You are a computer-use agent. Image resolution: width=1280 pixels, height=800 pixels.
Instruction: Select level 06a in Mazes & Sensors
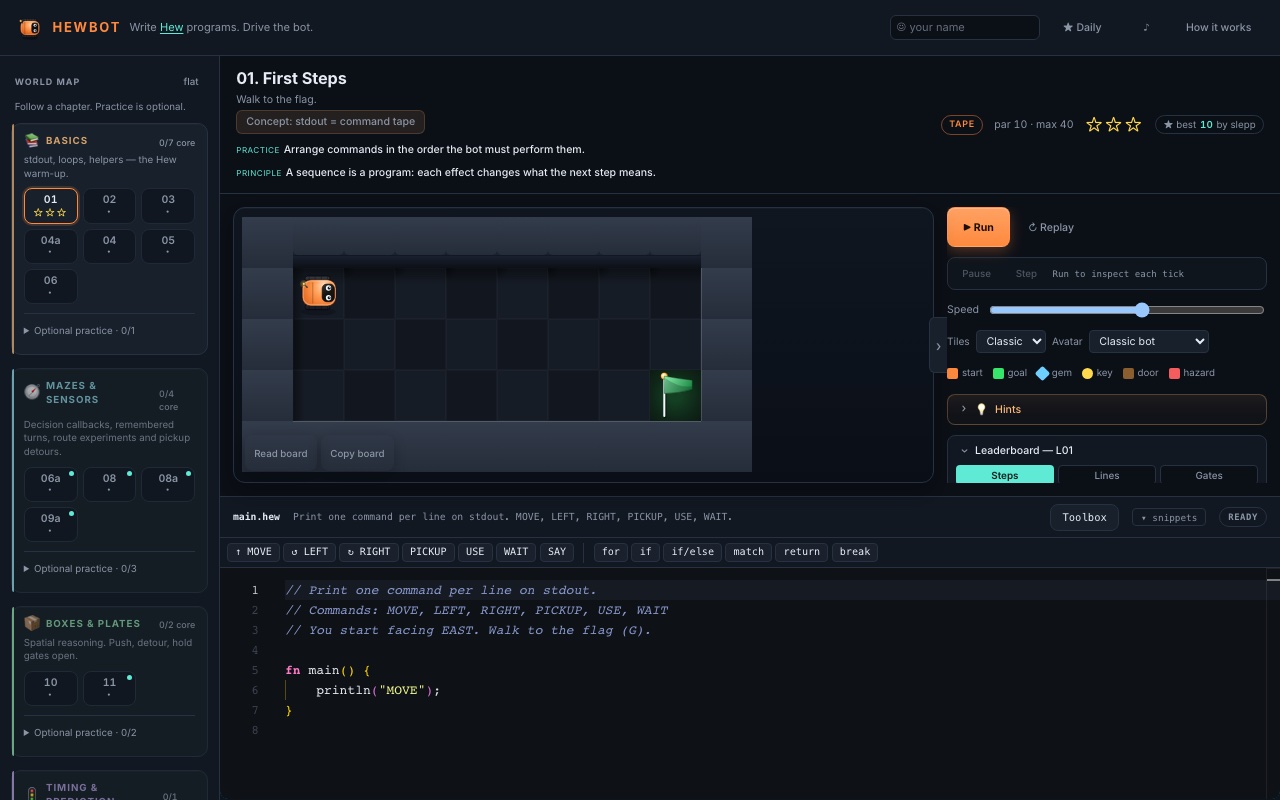tap(51, 484)
